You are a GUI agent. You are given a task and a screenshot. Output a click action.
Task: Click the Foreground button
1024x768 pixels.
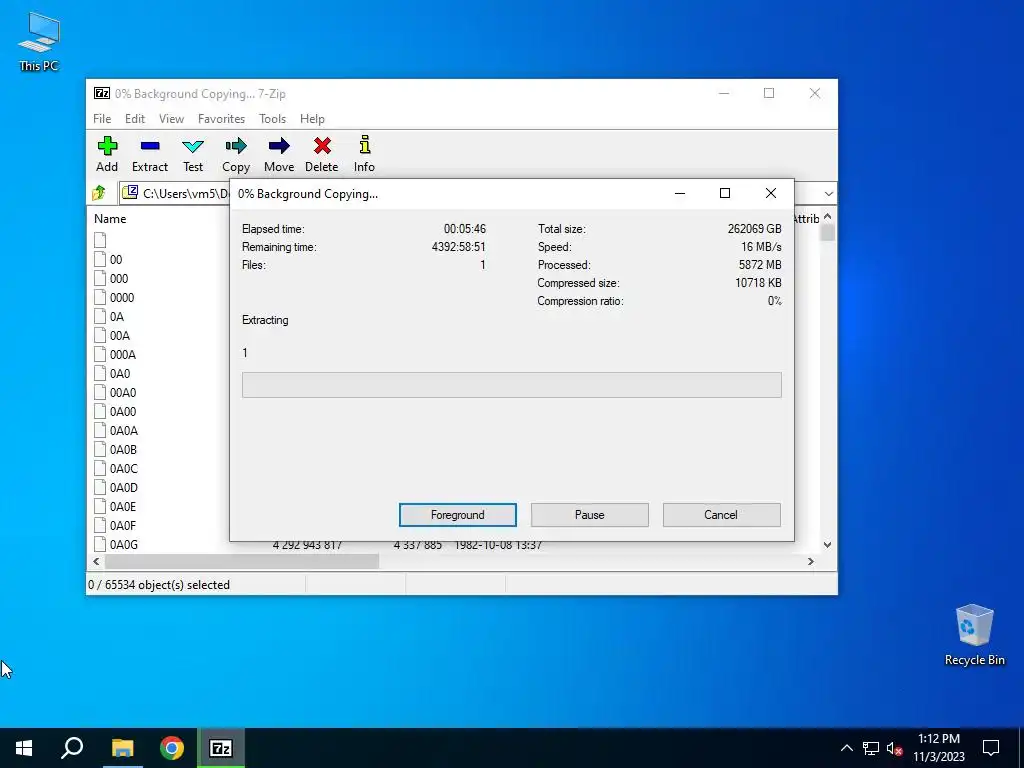(x=458, y=515)
